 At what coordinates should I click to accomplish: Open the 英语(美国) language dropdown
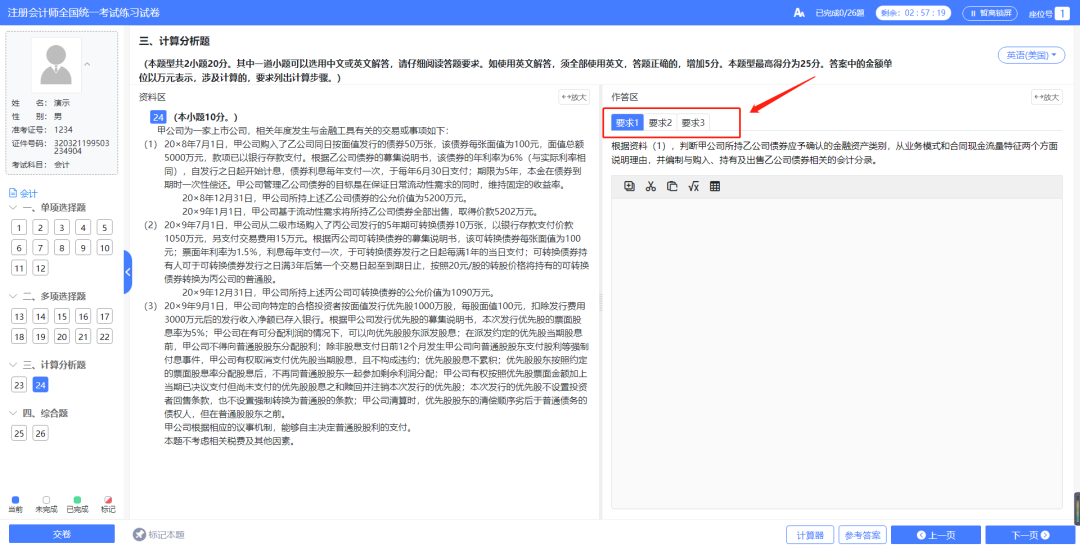pos(1031,55)
